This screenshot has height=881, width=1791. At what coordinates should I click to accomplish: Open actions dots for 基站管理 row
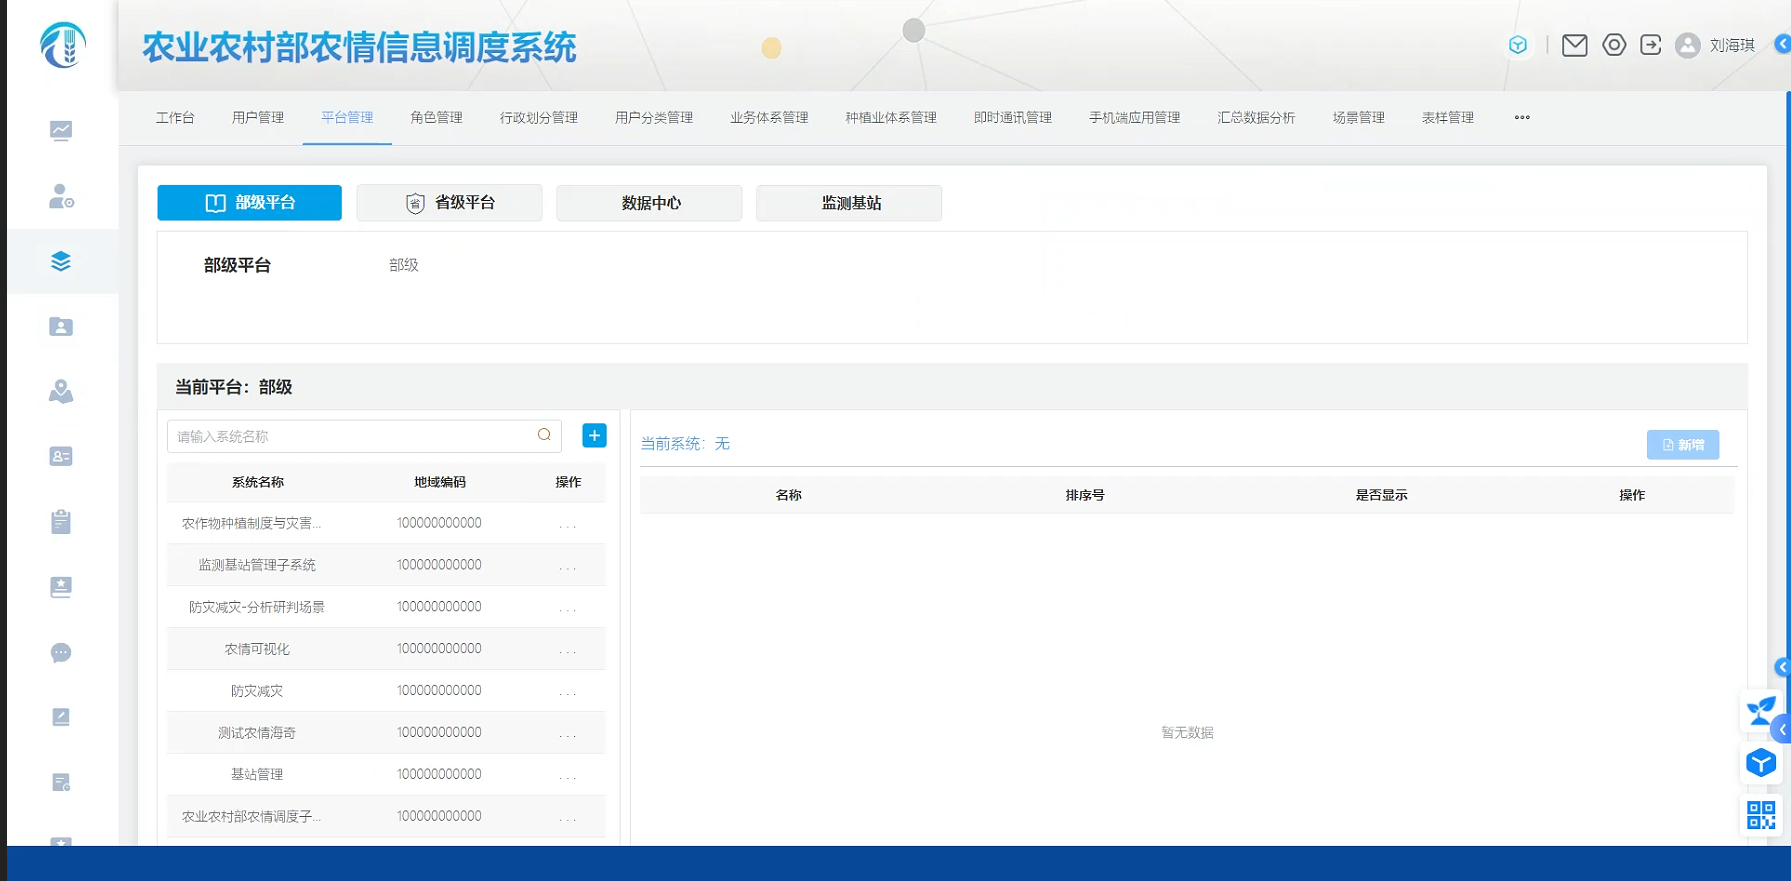[568, 776]
